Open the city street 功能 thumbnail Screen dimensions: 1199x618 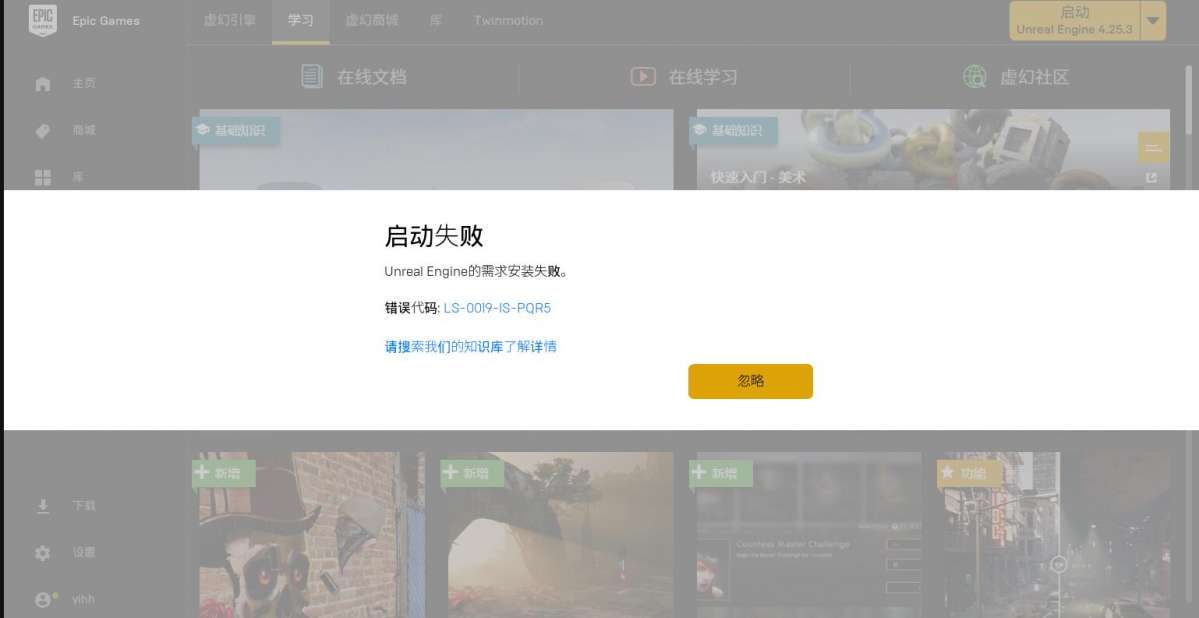tap(1058, 535)
